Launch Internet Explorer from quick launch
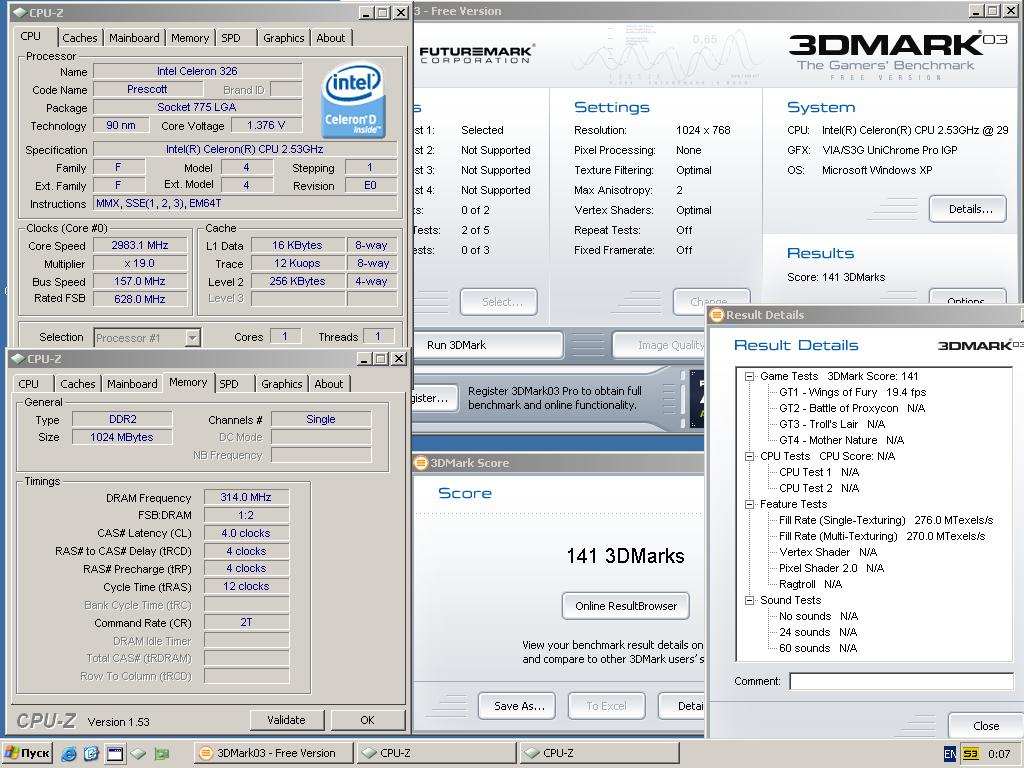This screenshot has height=768, width=1024. (69, 754)
